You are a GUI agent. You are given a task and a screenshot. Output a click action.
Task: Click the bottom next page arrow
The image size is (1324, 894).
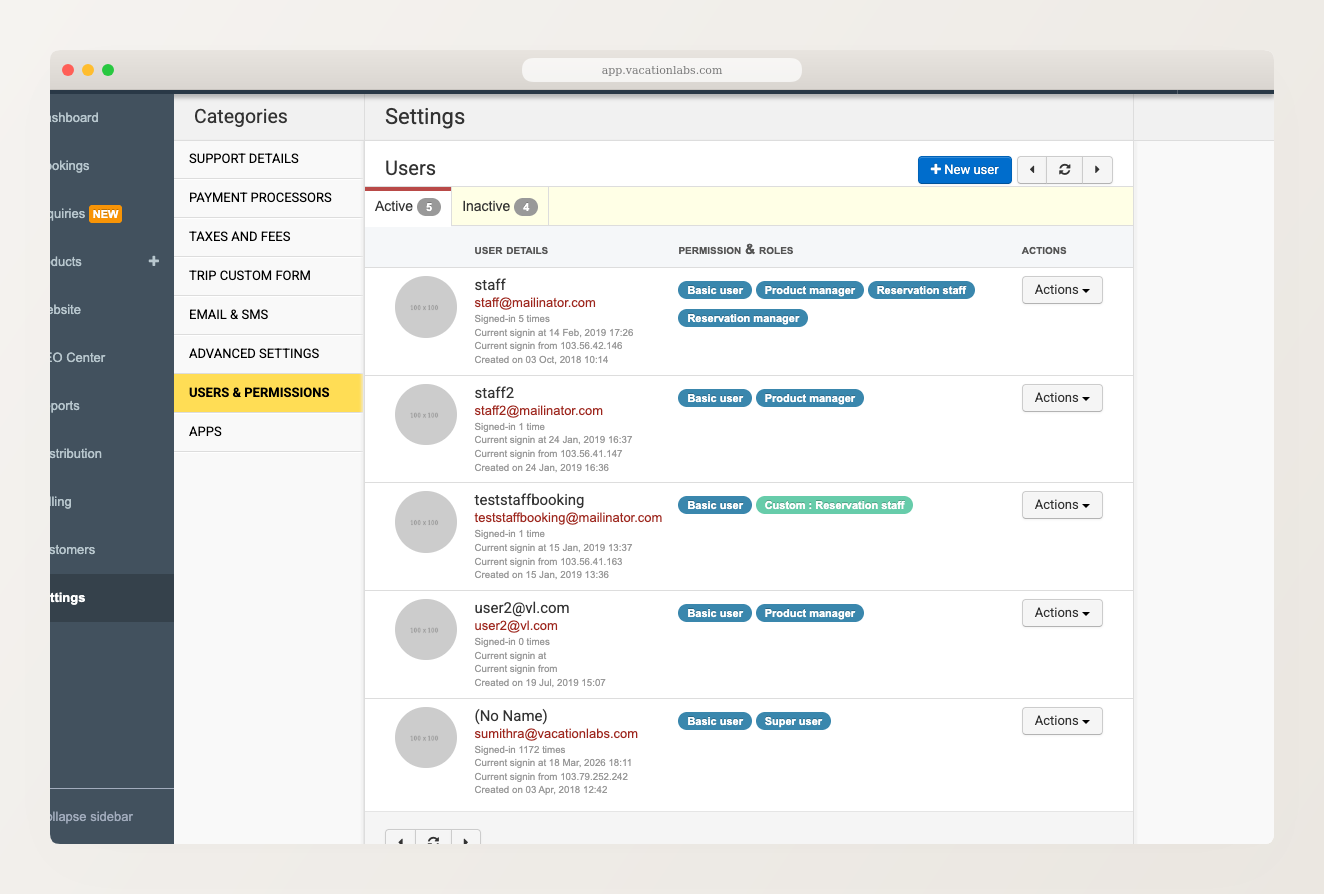click(x=466, y=840)
